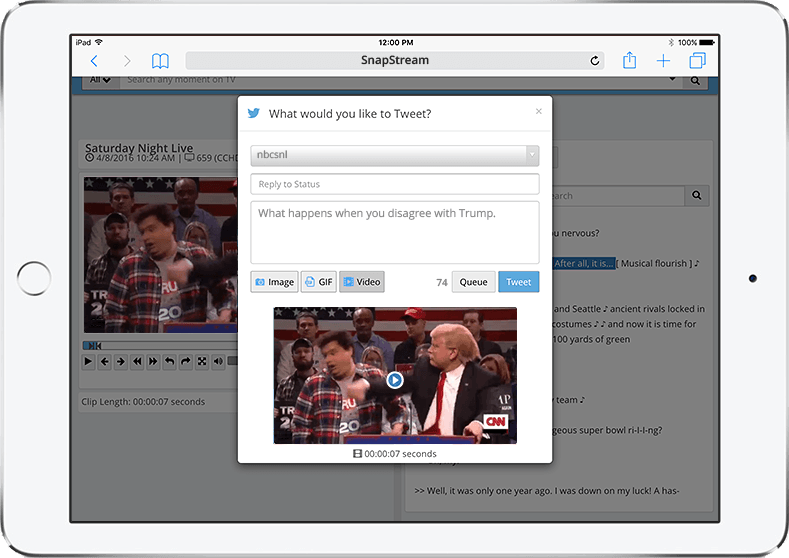This screenshot has height=558, width=789.
Task: Click the Reply to Status field
Action: click(x=394, y=184)
